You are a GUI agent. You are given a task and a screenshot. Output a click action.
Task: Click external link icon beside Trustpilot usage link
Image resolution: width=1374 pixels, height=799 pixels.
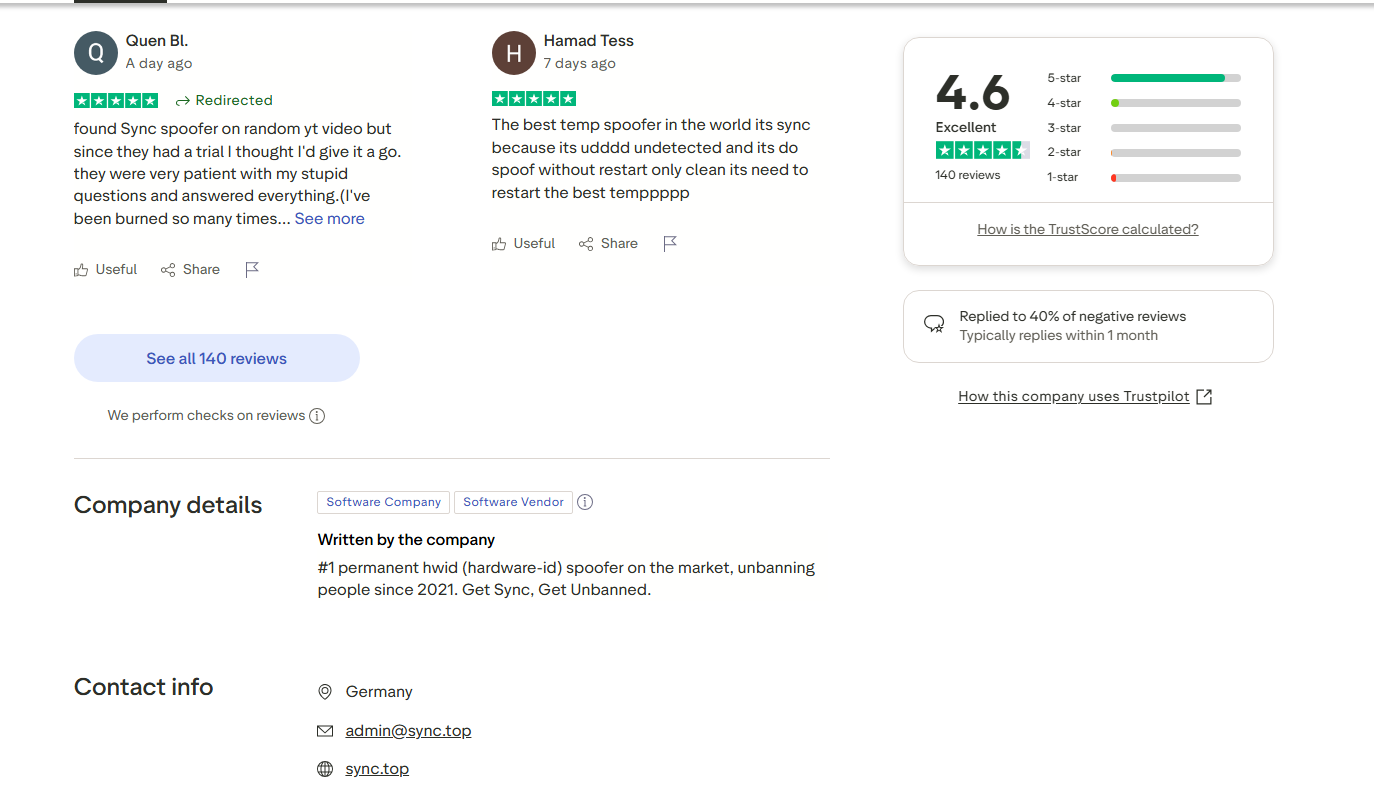1204,397
